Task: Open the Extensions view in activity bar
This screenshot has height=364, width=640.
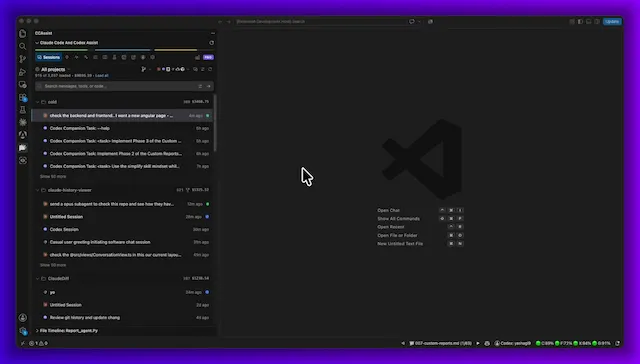Action: pos(22,97)
